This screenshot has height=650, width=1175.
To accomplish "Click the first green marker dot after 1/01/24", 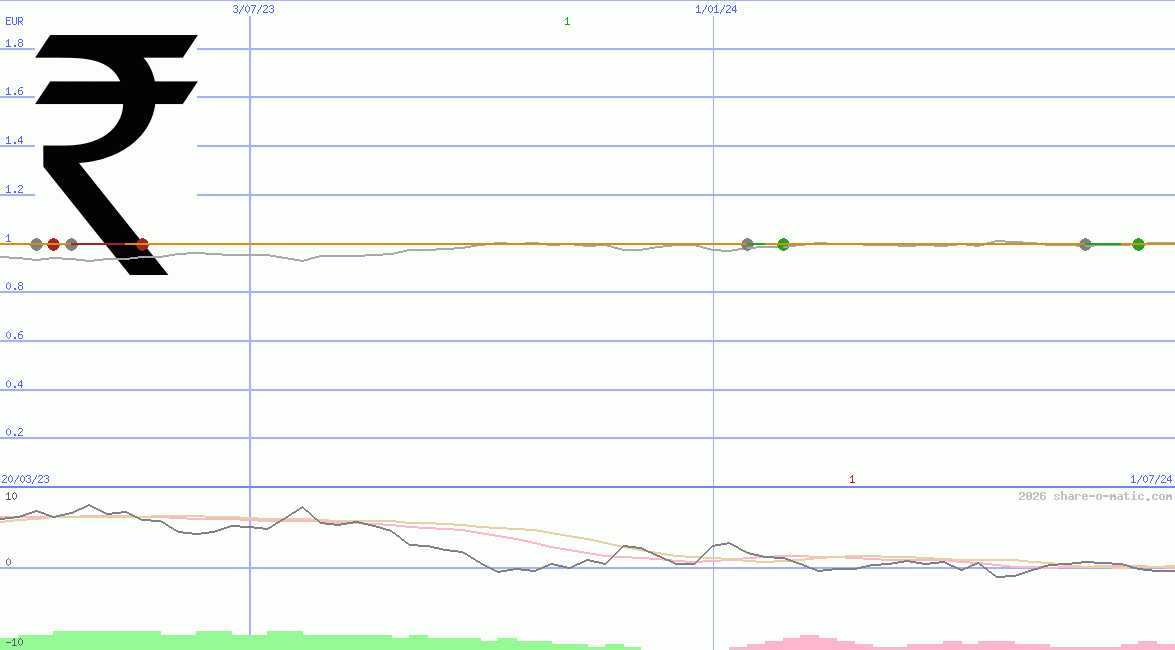I will point(783,244).
